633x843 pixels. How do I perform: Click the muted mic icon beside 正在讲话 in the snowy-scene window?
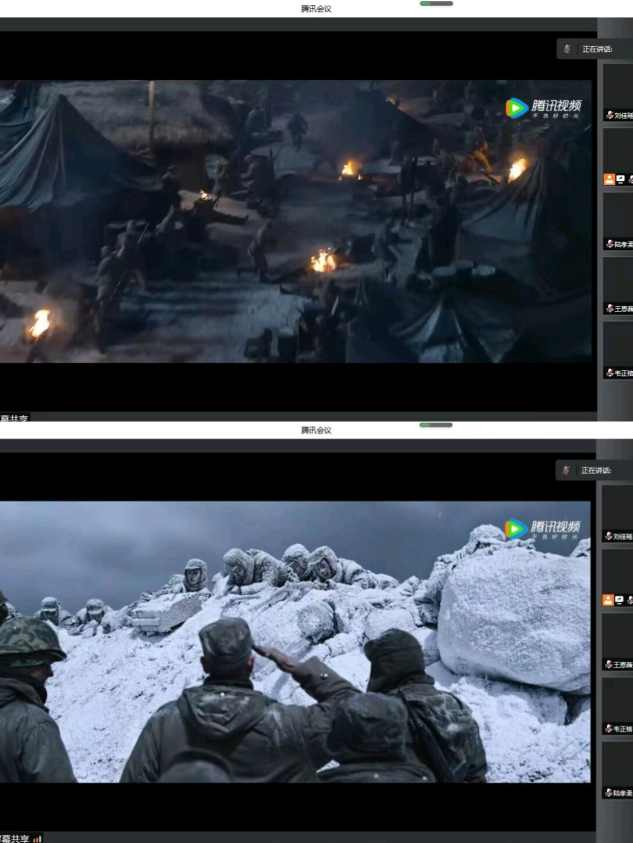(568, 470)
